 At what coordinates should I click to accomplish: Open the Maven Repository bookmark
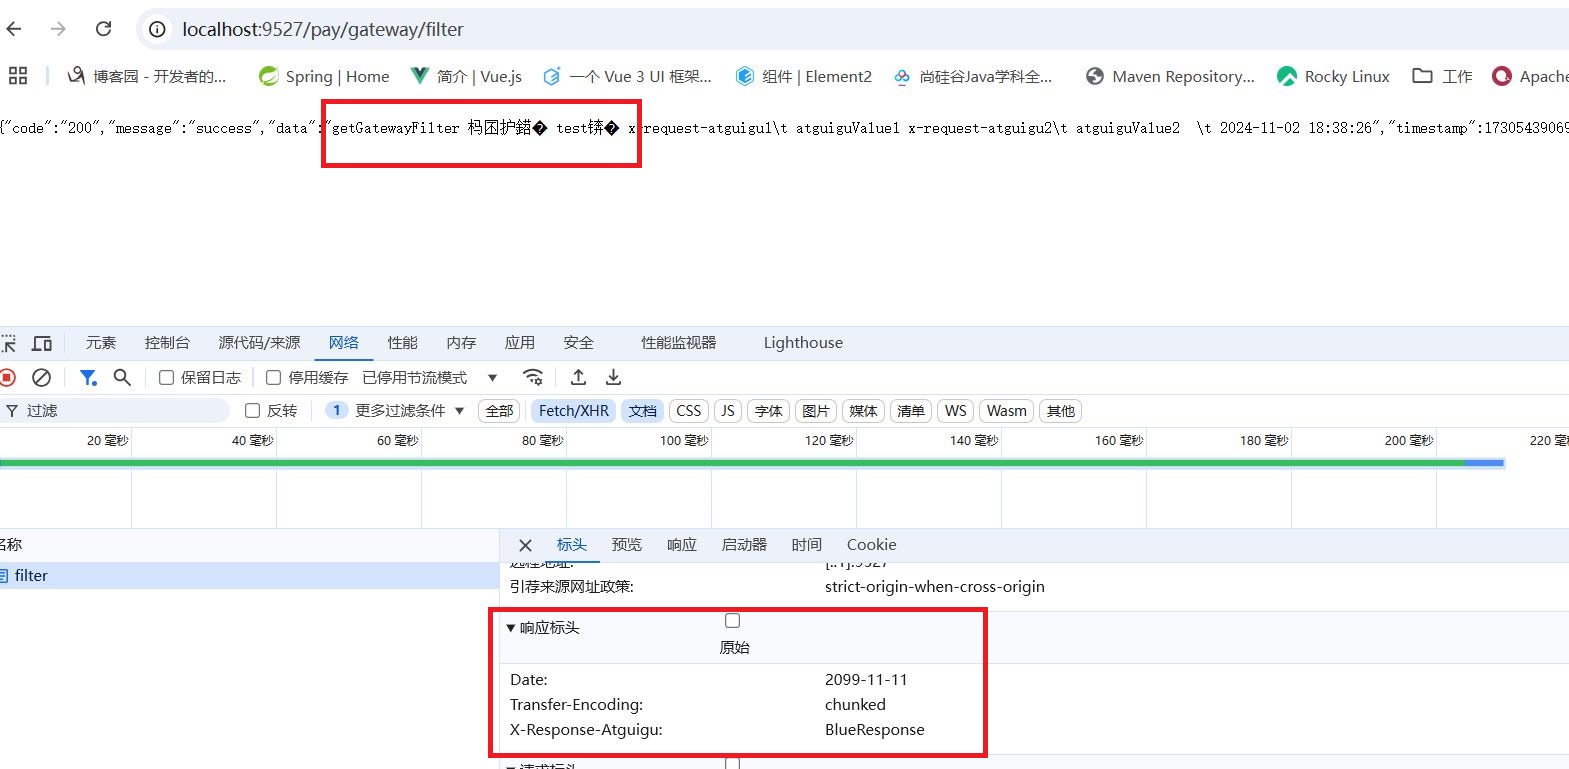[1170, 76]
